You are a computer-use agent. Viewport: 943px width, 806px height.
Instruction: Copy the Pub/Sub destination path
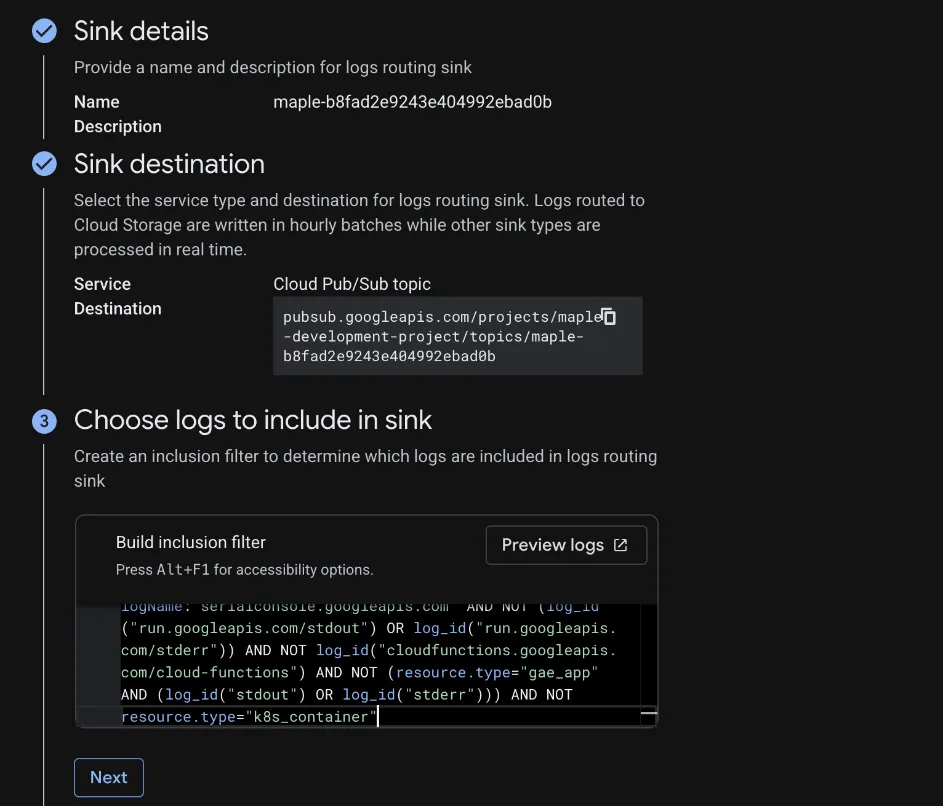[609, 316]
